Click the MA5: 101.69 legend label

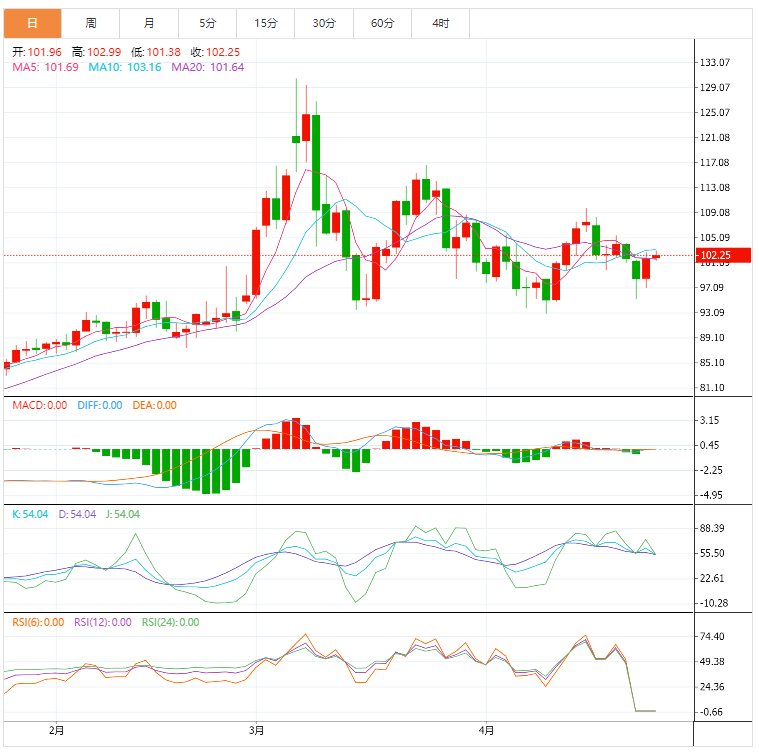(x=46, y=67)
